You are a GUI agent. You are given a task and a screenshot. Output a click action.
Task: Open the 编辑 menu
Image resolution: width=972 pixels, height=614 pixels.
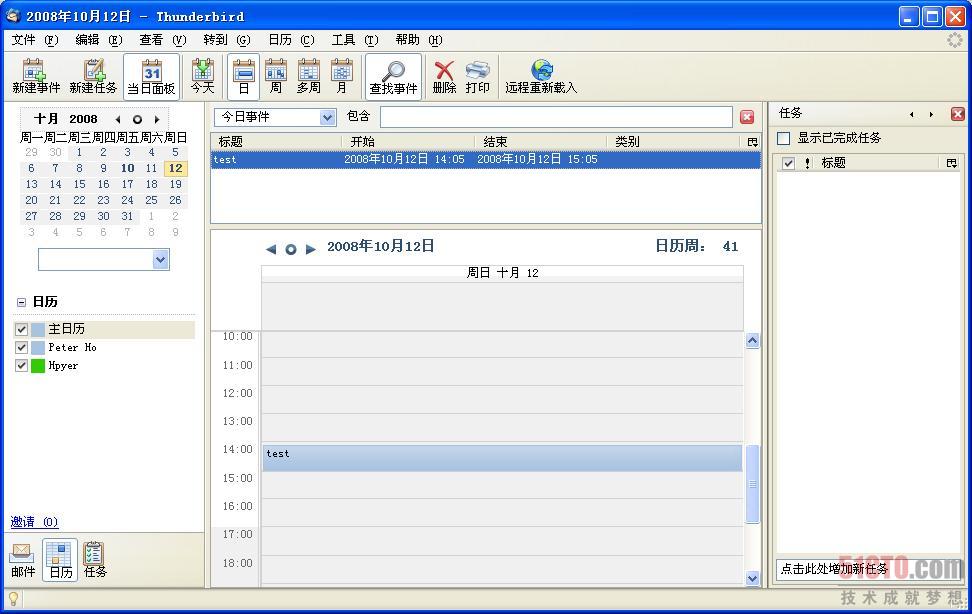(x=99, y=40)
